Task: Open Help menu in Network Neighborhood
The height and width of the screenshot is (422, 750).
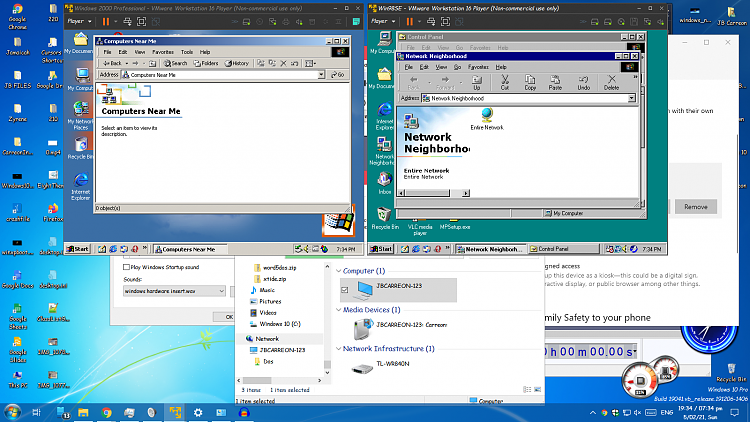Action: click(x=501, y=67)
